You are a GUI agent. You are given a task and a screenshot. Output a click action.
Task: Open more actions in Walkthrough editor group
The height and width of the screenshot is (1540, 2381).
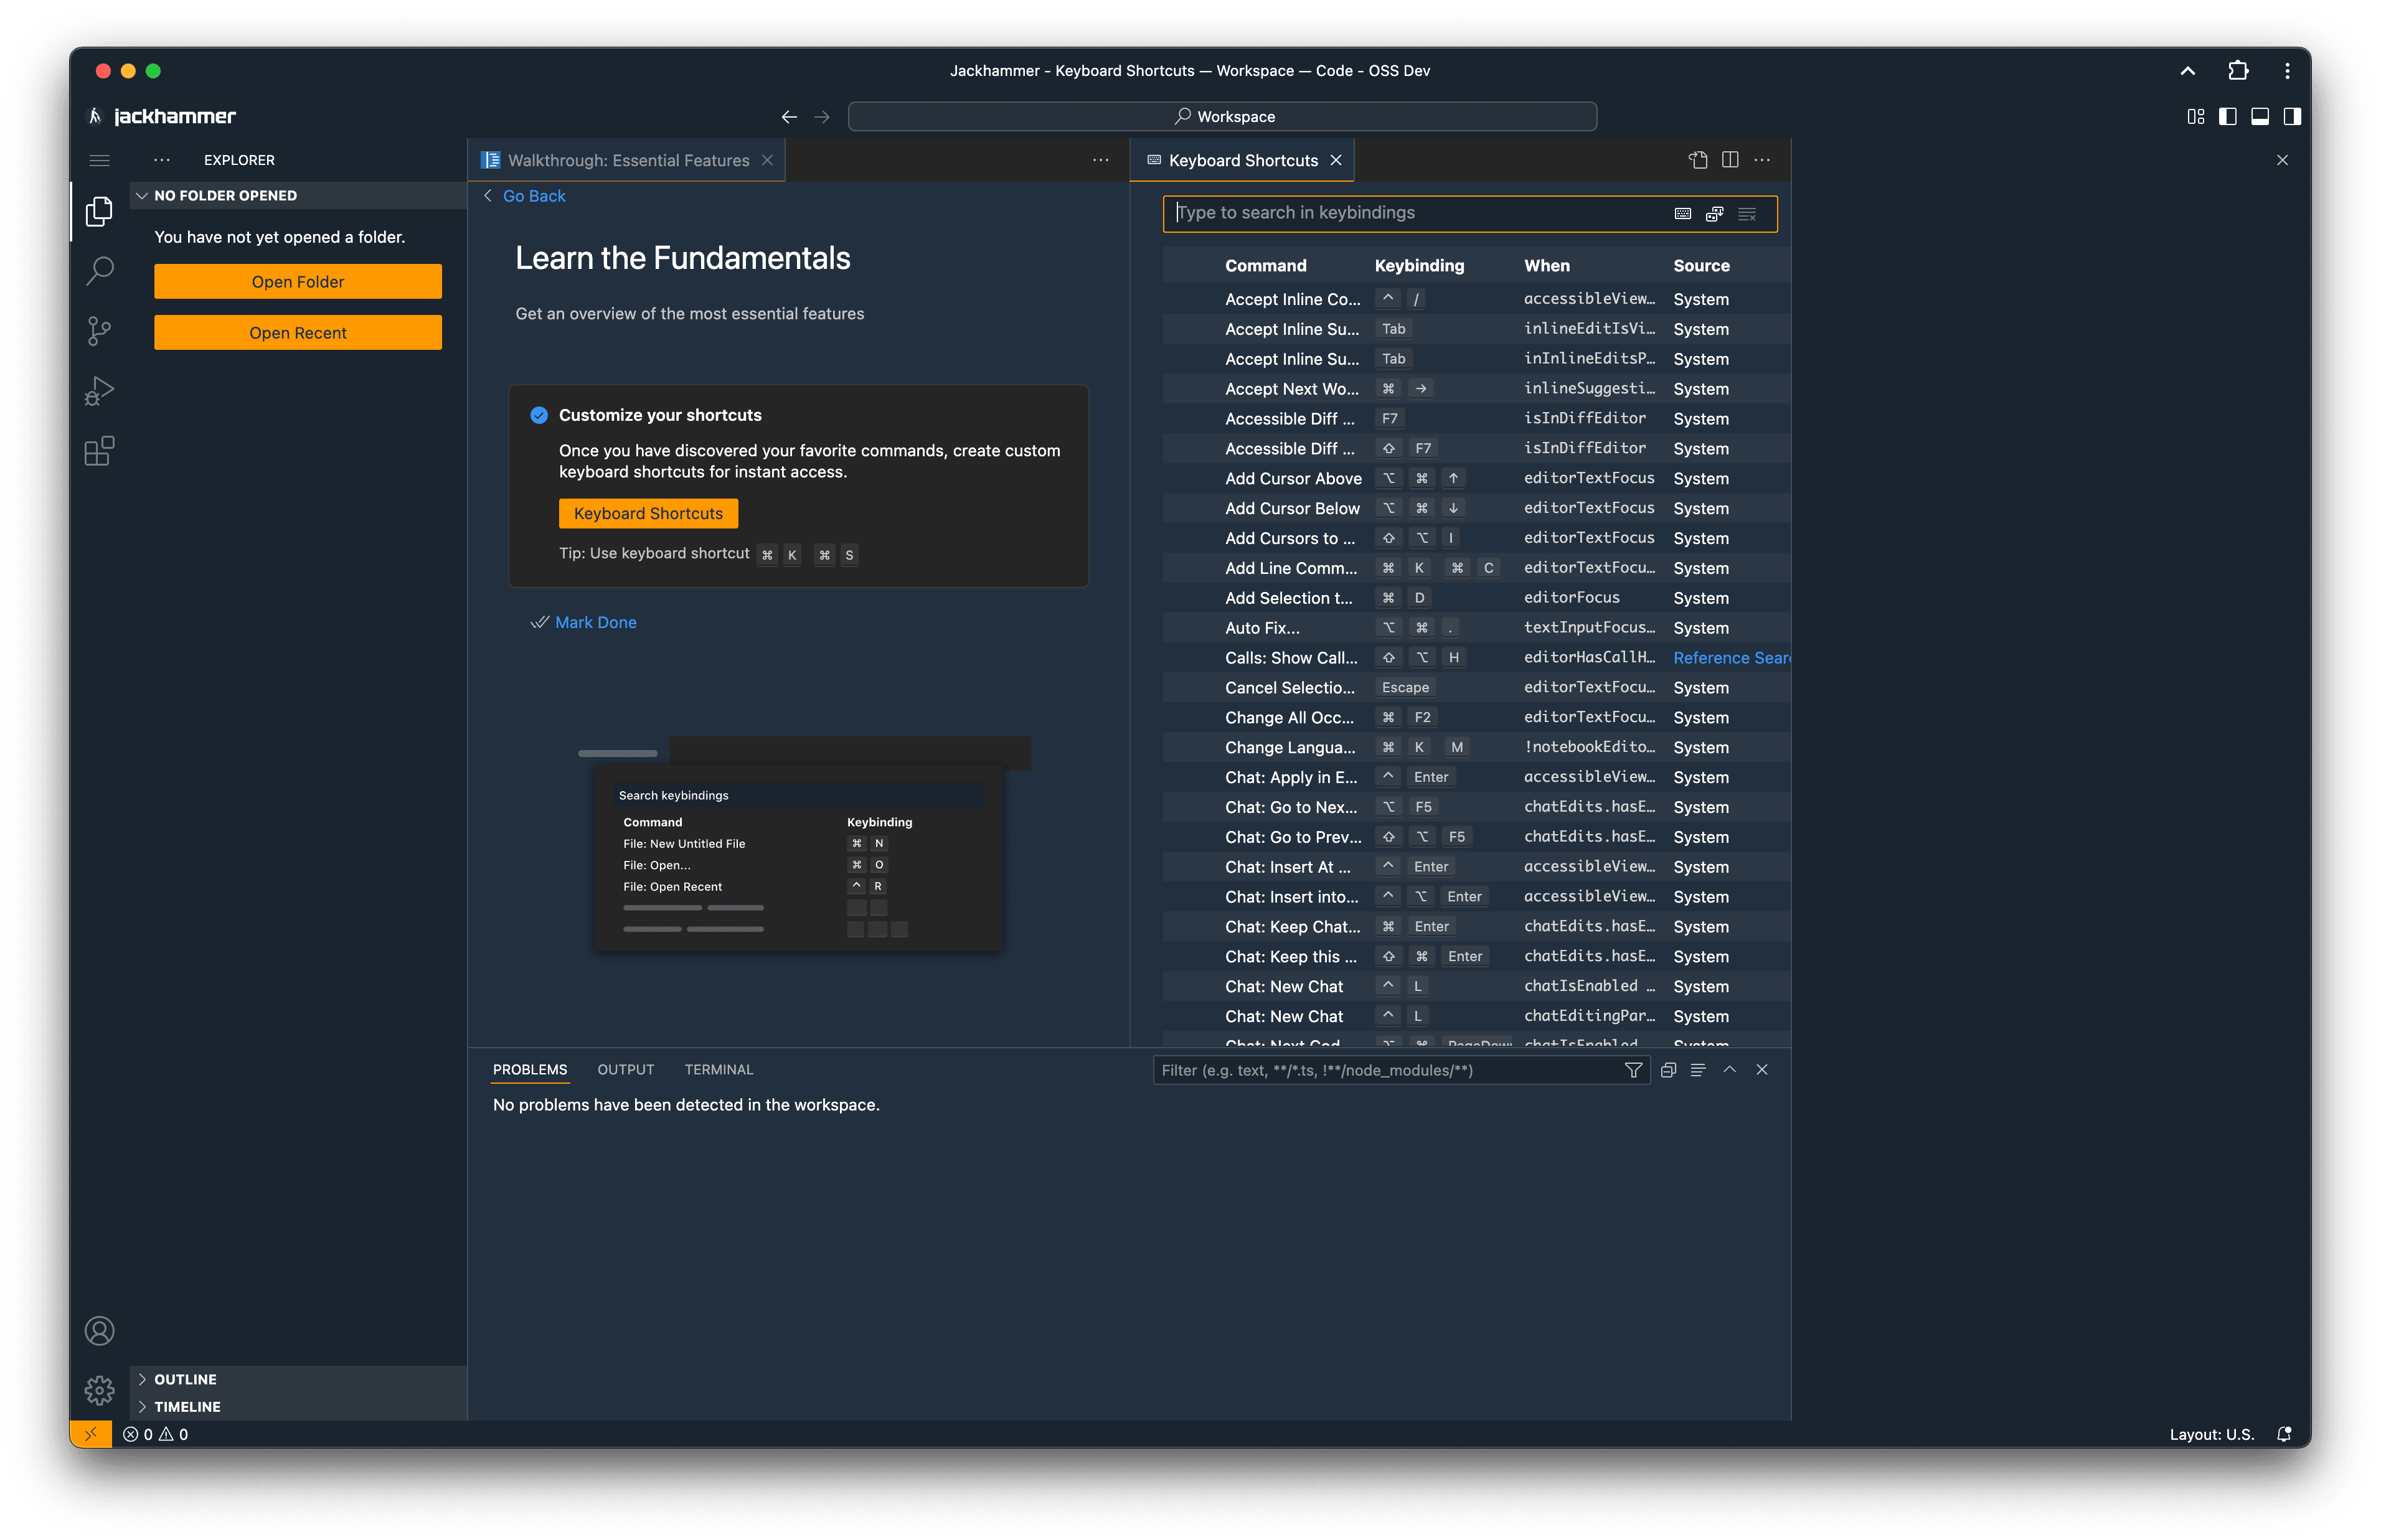[x=1100, y=160]
